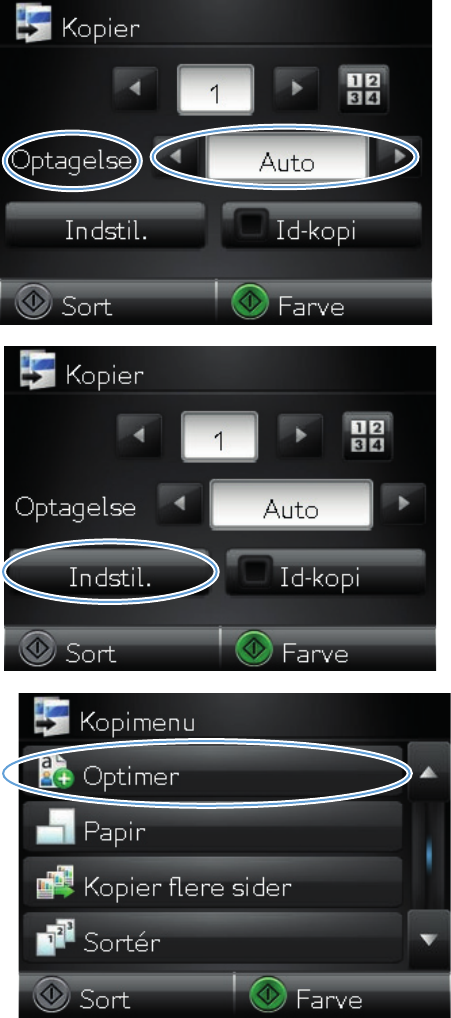Open Optimer menu item
This screenshot has height=1018, width=451.
coord(212,775)
